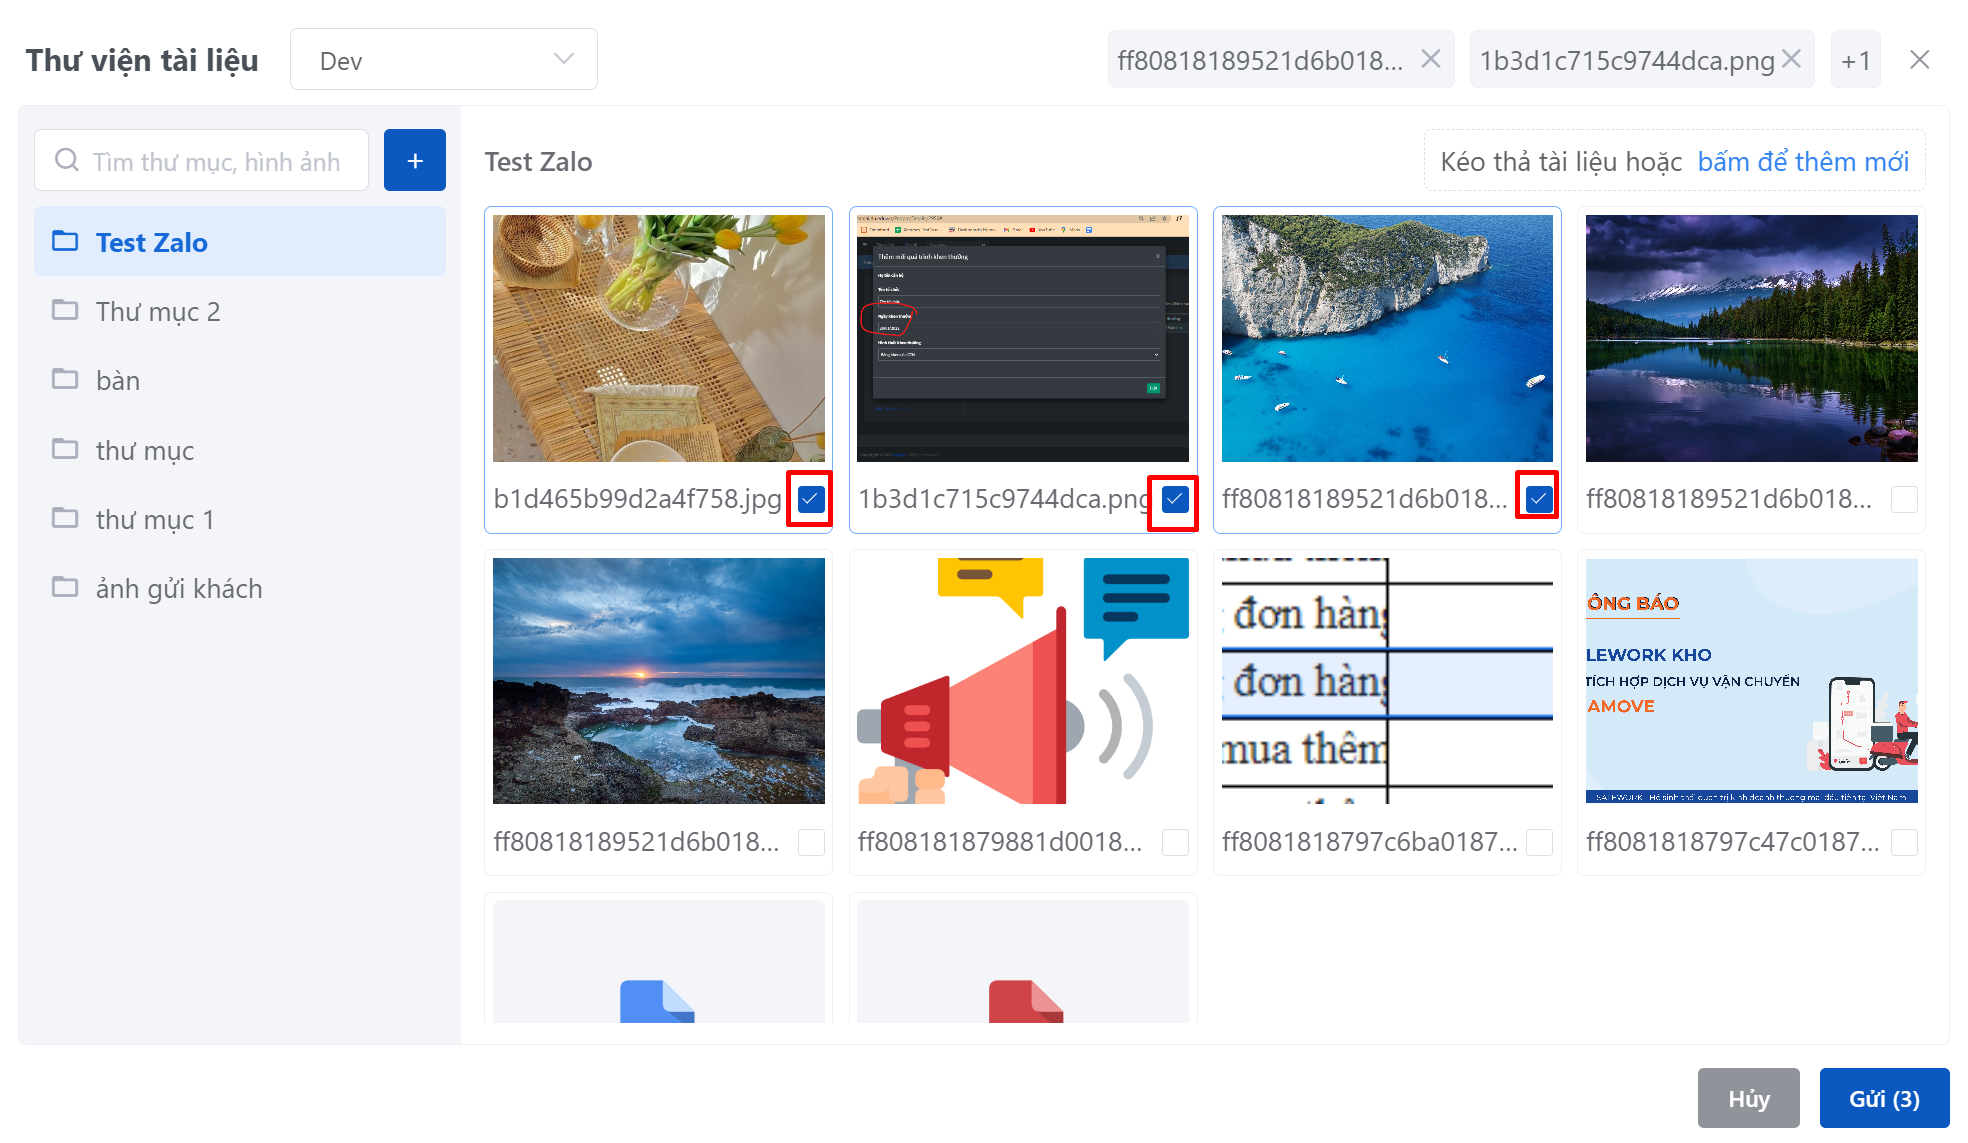Remove the 1b3d1c715c9744dca.png tag
Image resolution: width=1968 pixels, height=1143 pixels.
coord(1791,59)
